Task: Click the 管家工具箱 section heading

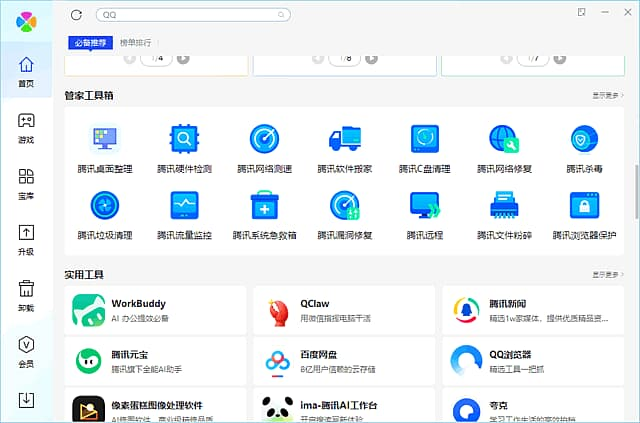Action: [89, 96]
